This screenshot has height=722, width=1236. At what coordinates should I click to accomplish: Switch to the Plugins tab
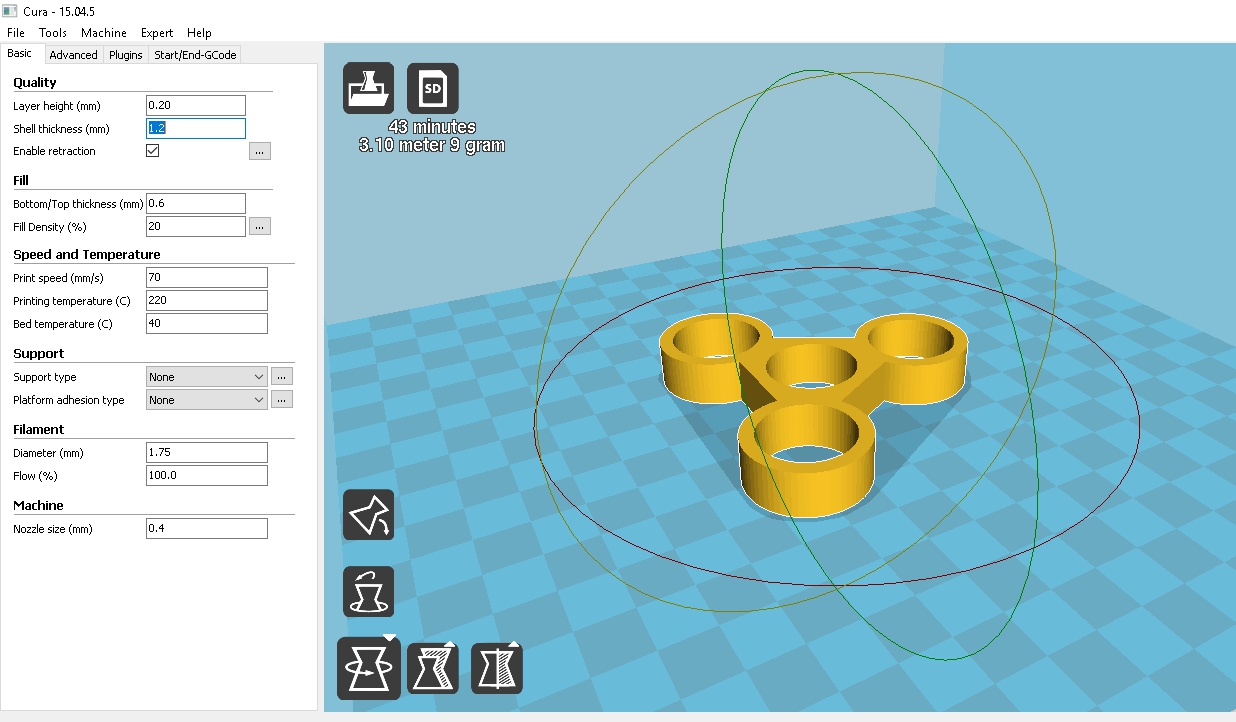(x=126, y=55)
